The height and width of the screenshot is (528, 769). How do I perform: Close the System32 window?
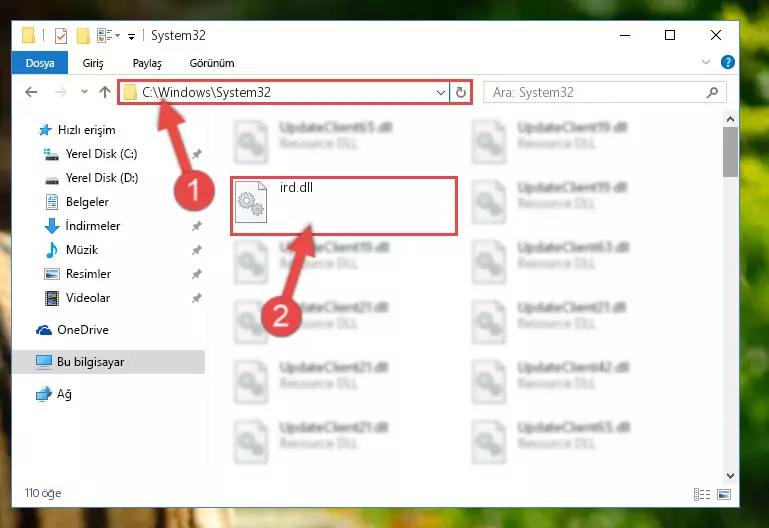716,35
